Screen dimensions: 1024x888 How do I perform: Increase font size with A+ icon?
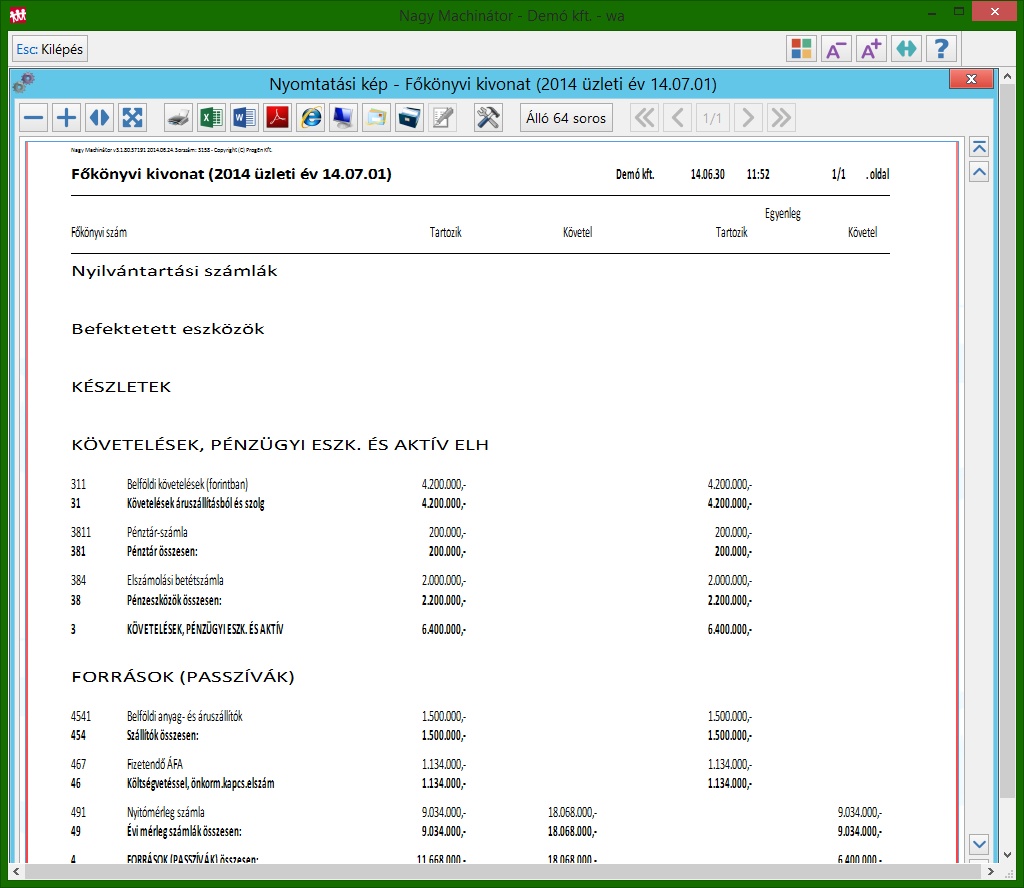click(871, 49)
